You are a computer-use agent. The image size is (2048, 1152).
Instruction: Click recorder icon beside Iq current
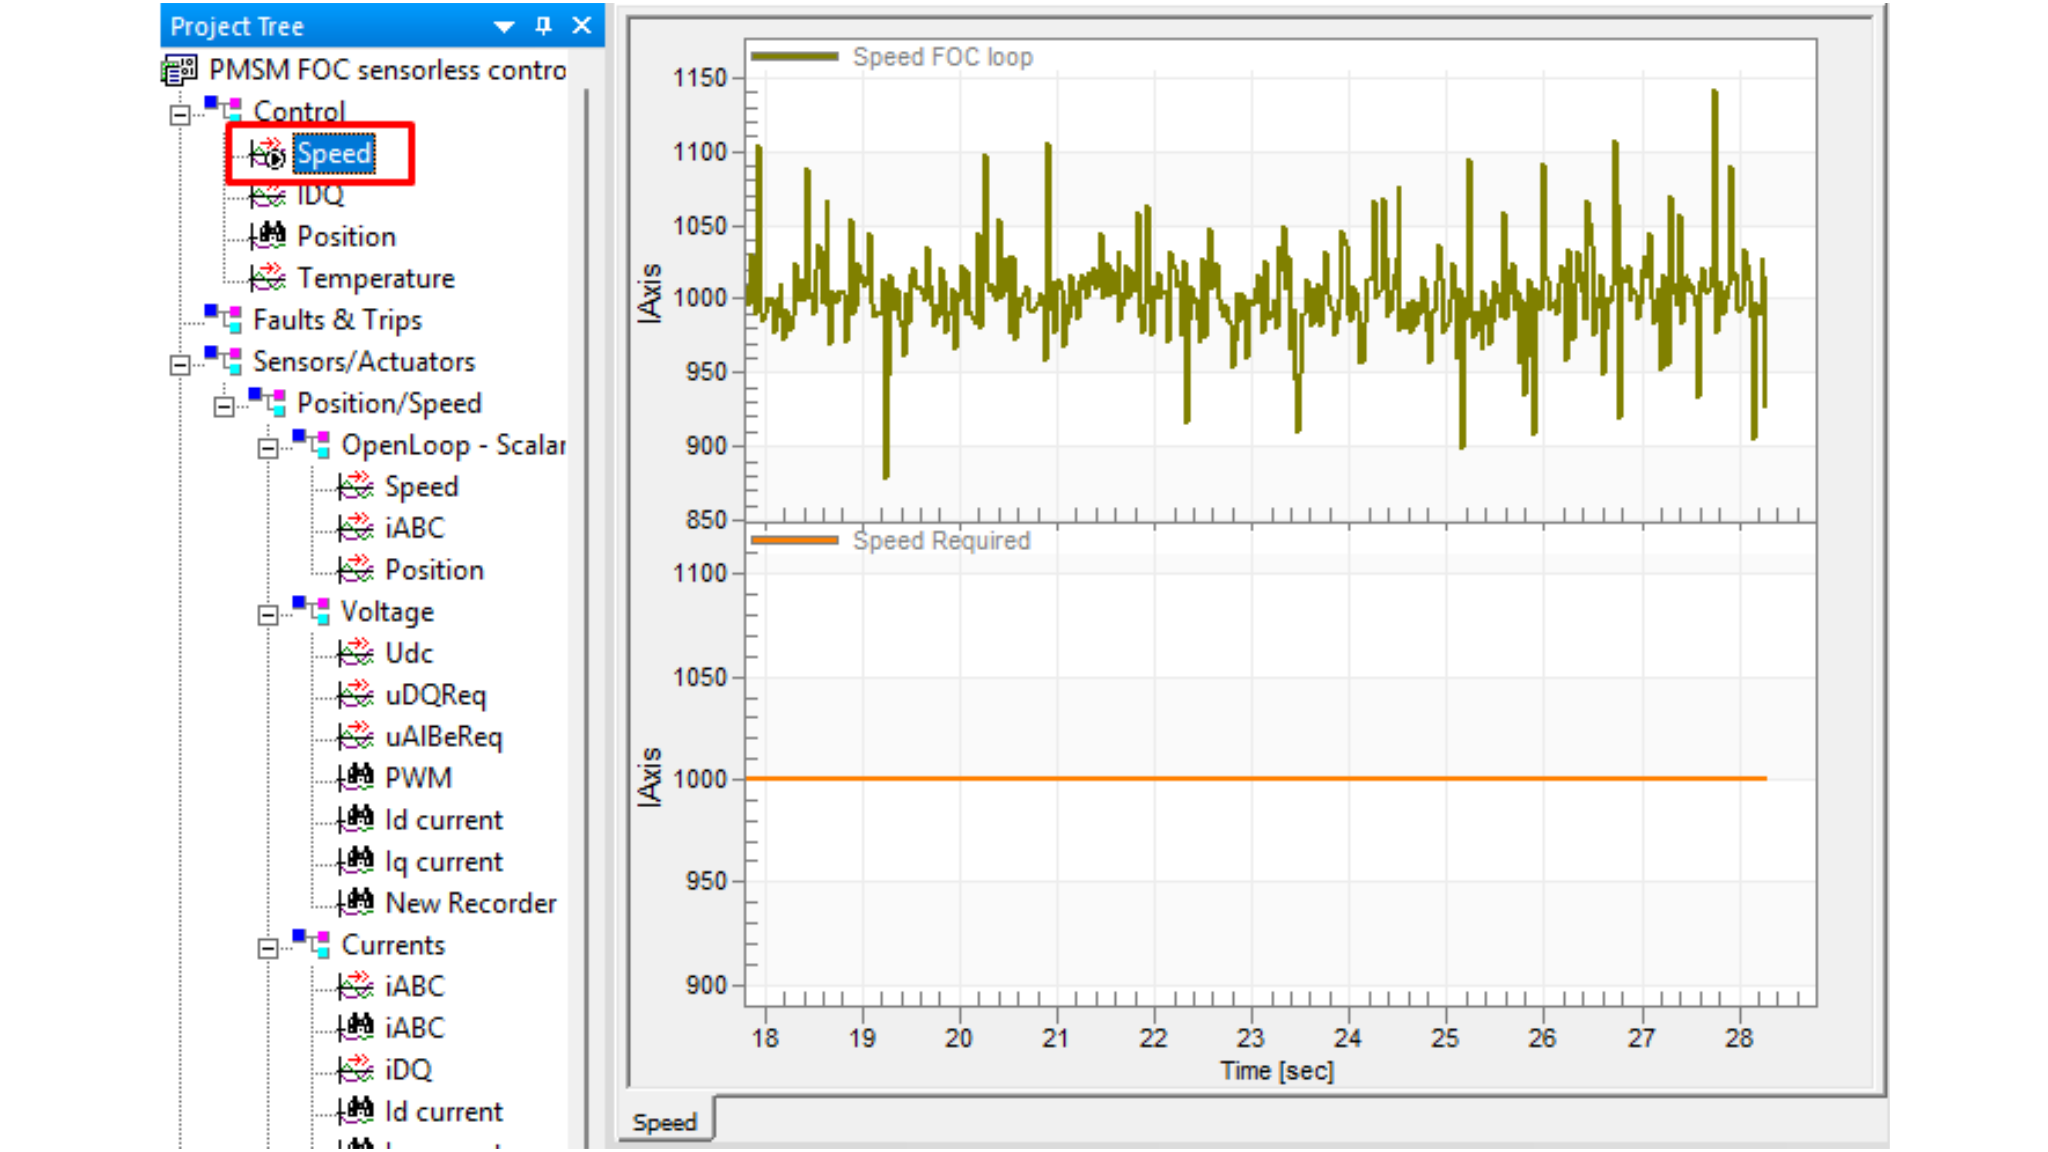(355, 861)
